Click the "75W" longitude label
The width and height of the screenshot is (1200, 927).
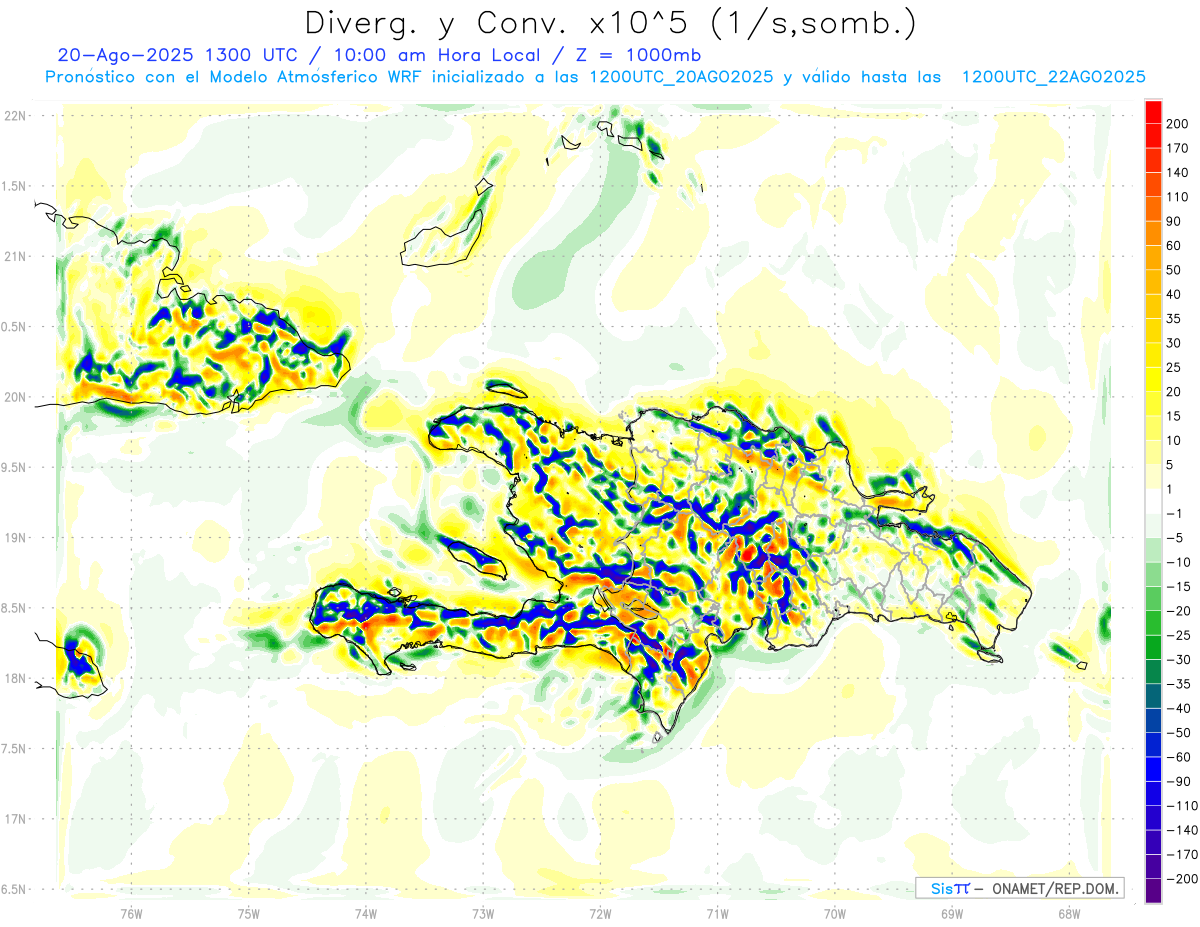click(x=249, y=913)
